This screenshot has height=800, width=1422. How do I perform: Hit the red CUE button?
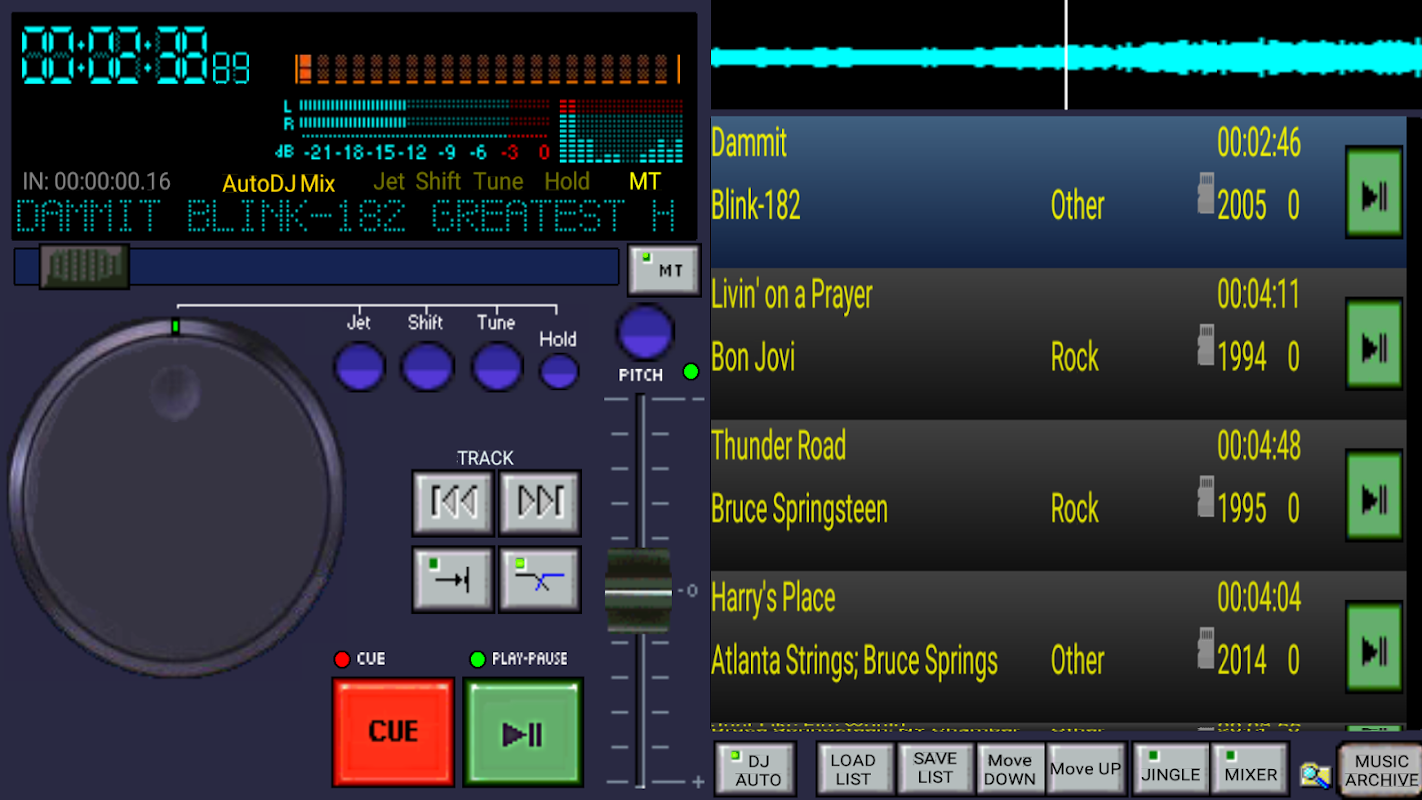[393, 731]
